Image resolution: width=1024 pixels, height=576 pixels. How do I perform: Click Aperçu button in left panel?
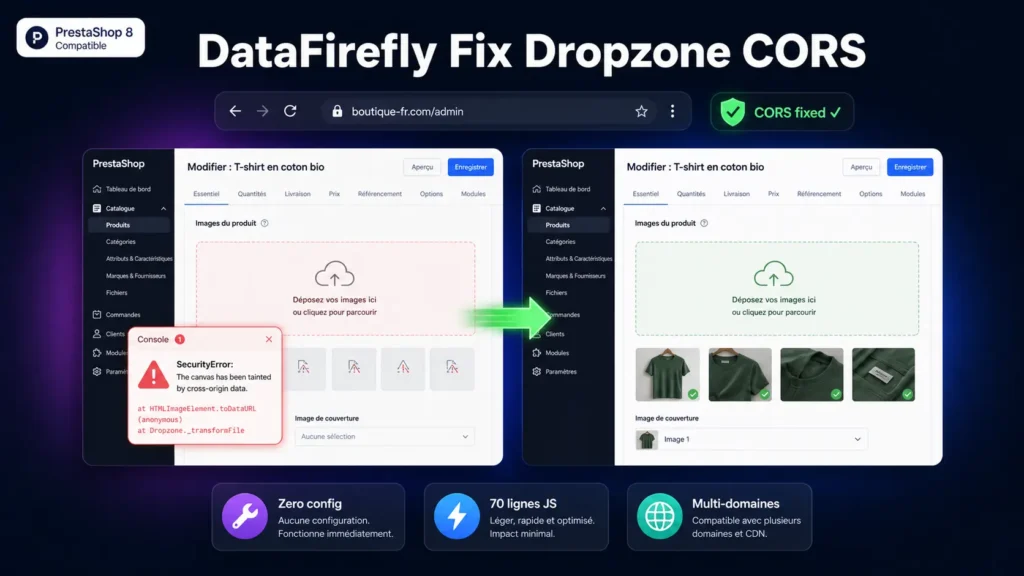coord(423,167)
